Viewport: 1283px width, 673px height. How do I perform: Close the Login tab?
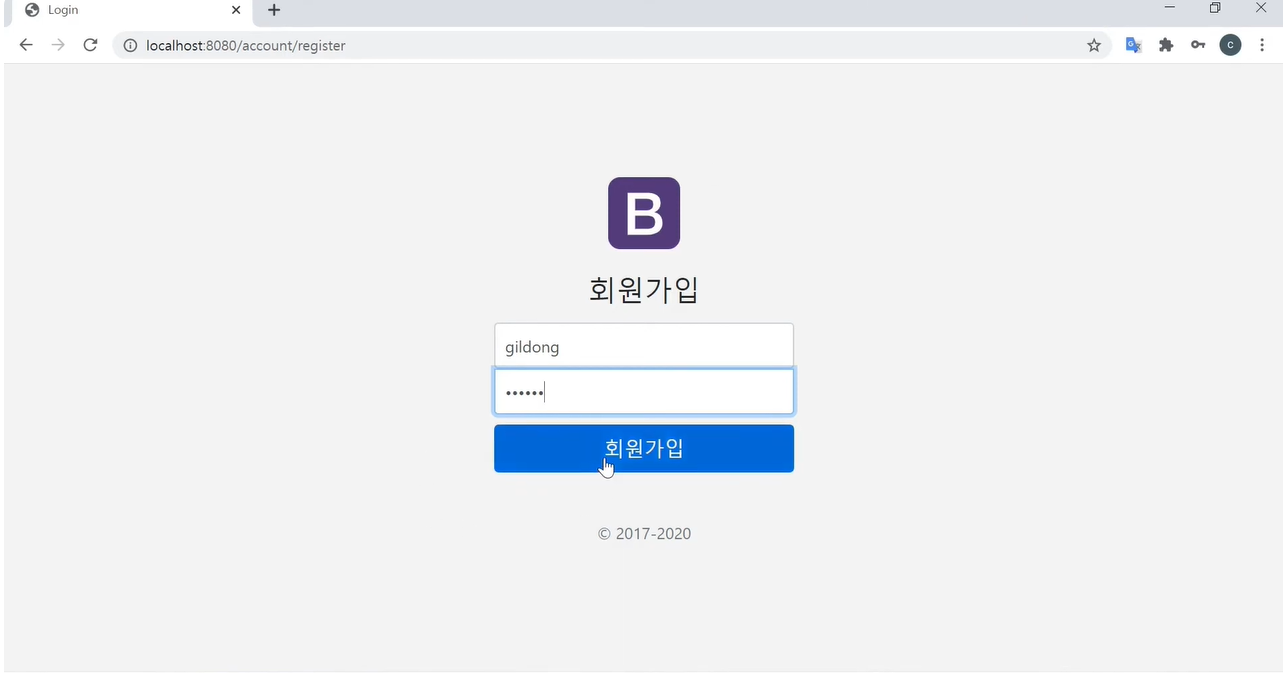pos(236,10)
